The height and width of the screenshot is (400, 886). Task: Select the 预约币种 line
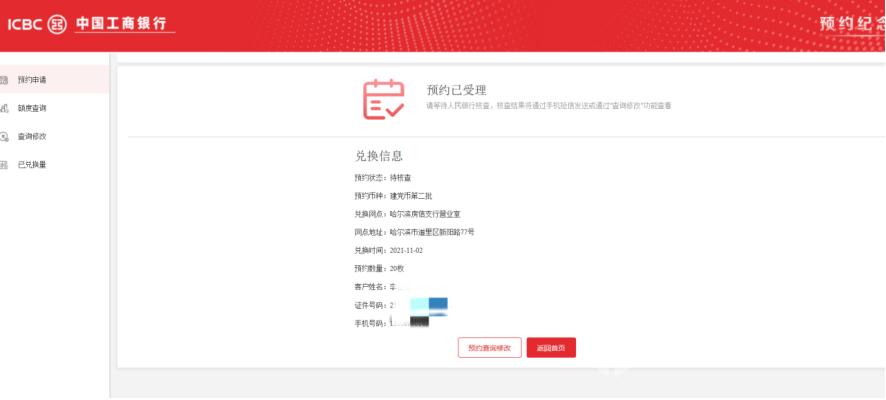[x=393, y=195]
